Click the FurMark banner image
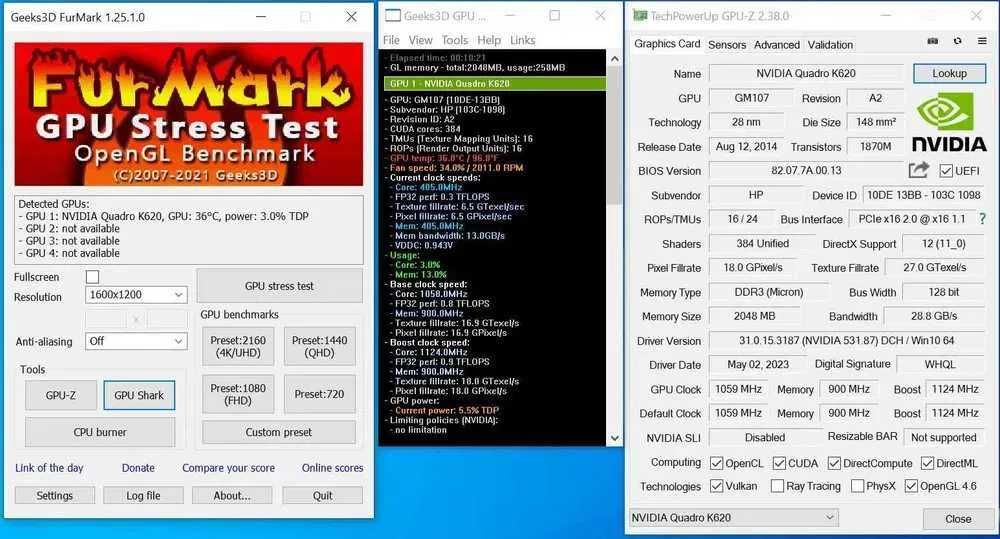The height and width of the screenshot is (539, 1000). point(189,114)
